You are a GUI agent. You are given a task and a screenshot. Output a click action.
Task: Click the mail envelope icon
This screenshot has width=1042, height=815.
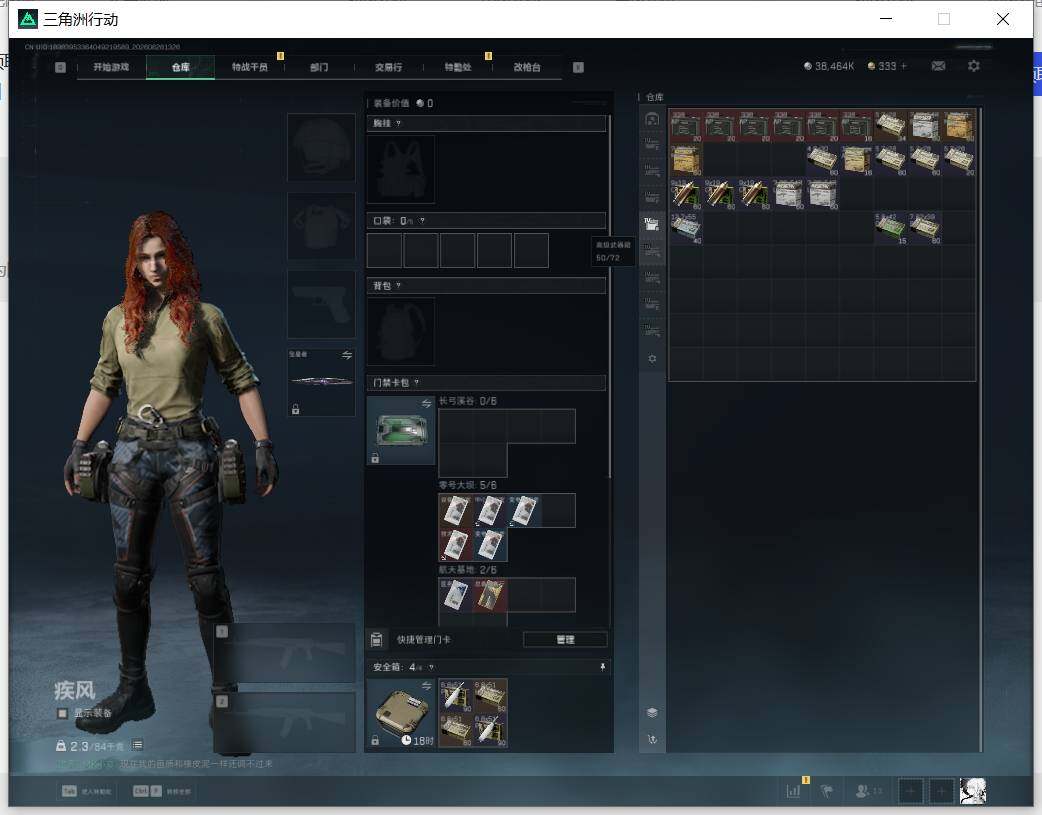[938, 66]
